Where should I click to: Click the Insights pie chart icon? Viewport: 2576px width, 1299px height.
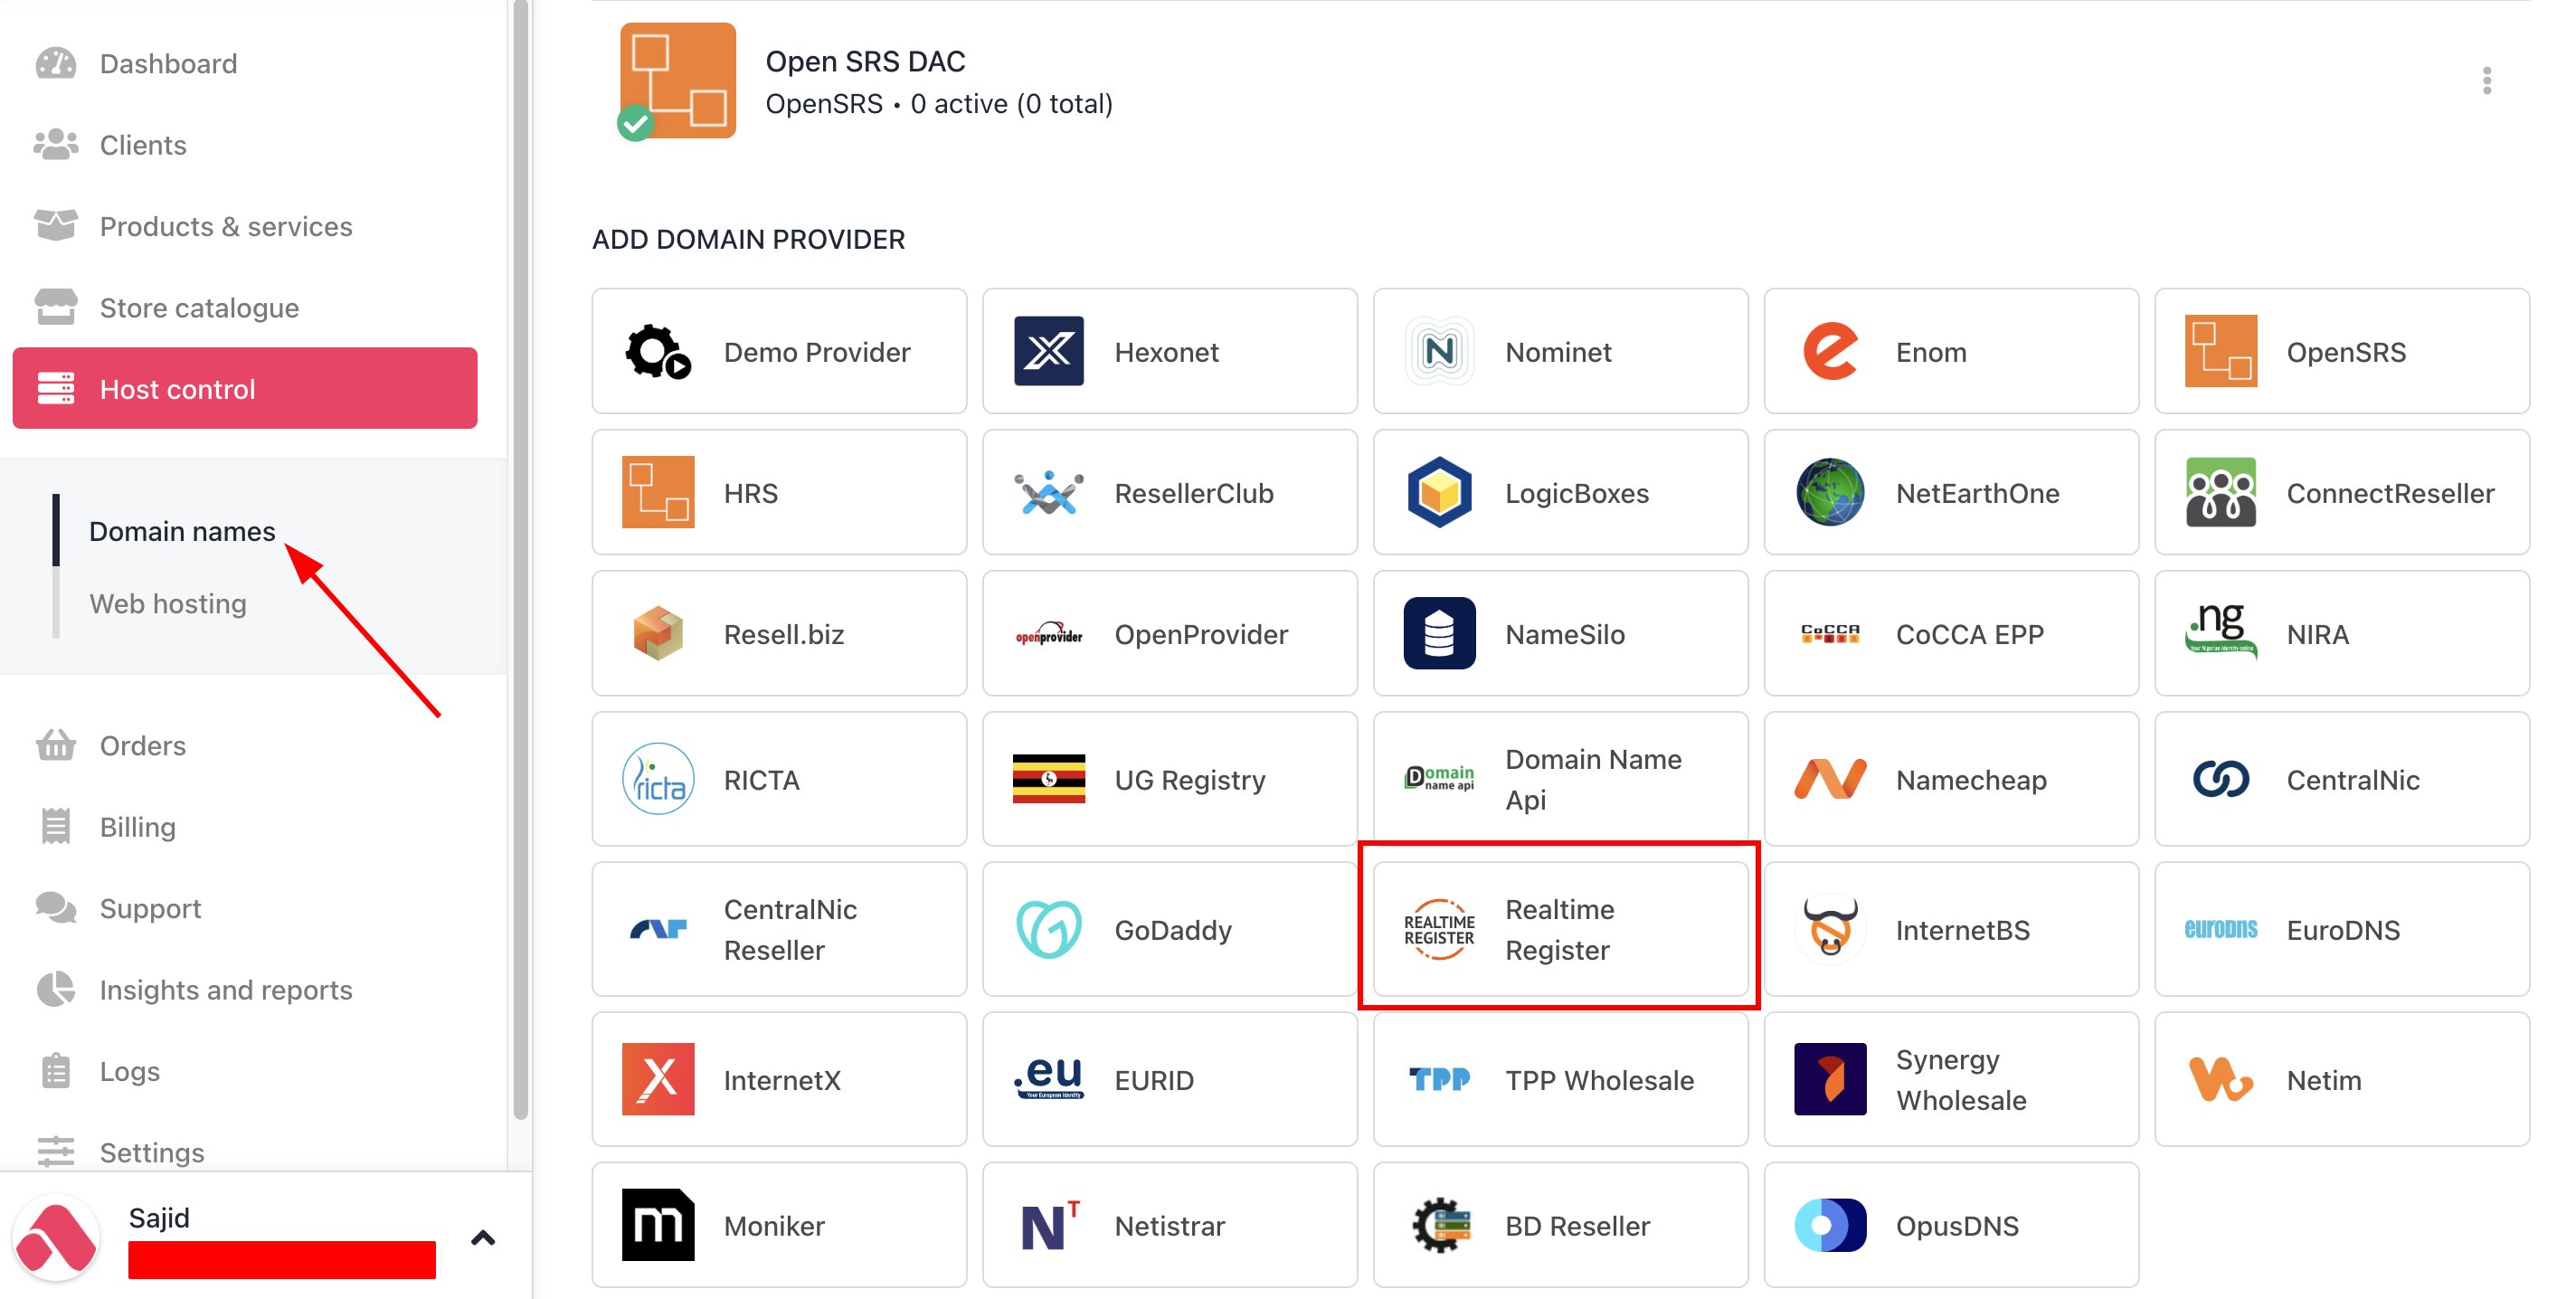(x=56, y=989)
